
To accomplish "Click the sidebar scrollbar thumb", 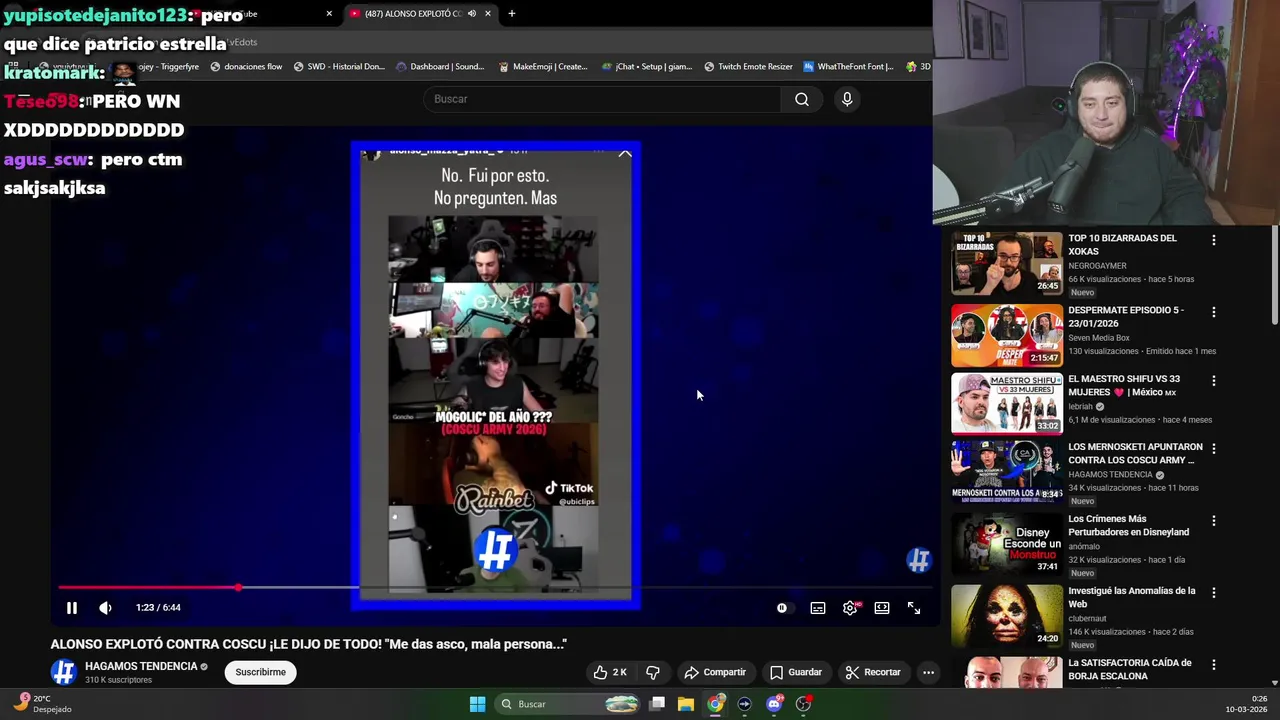I will coord(1275,276).
